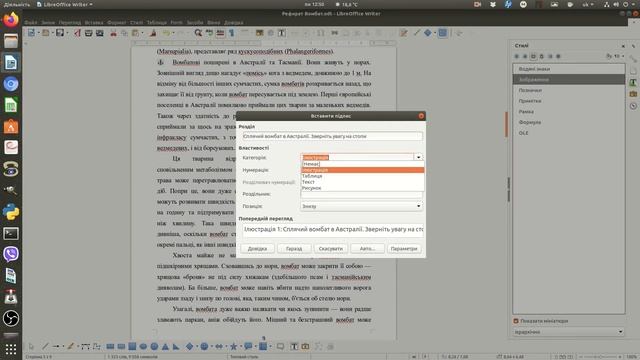Open the Paste dropdown arrow in toolbar
Screen dimensions: 640x360
pos(142,33)
